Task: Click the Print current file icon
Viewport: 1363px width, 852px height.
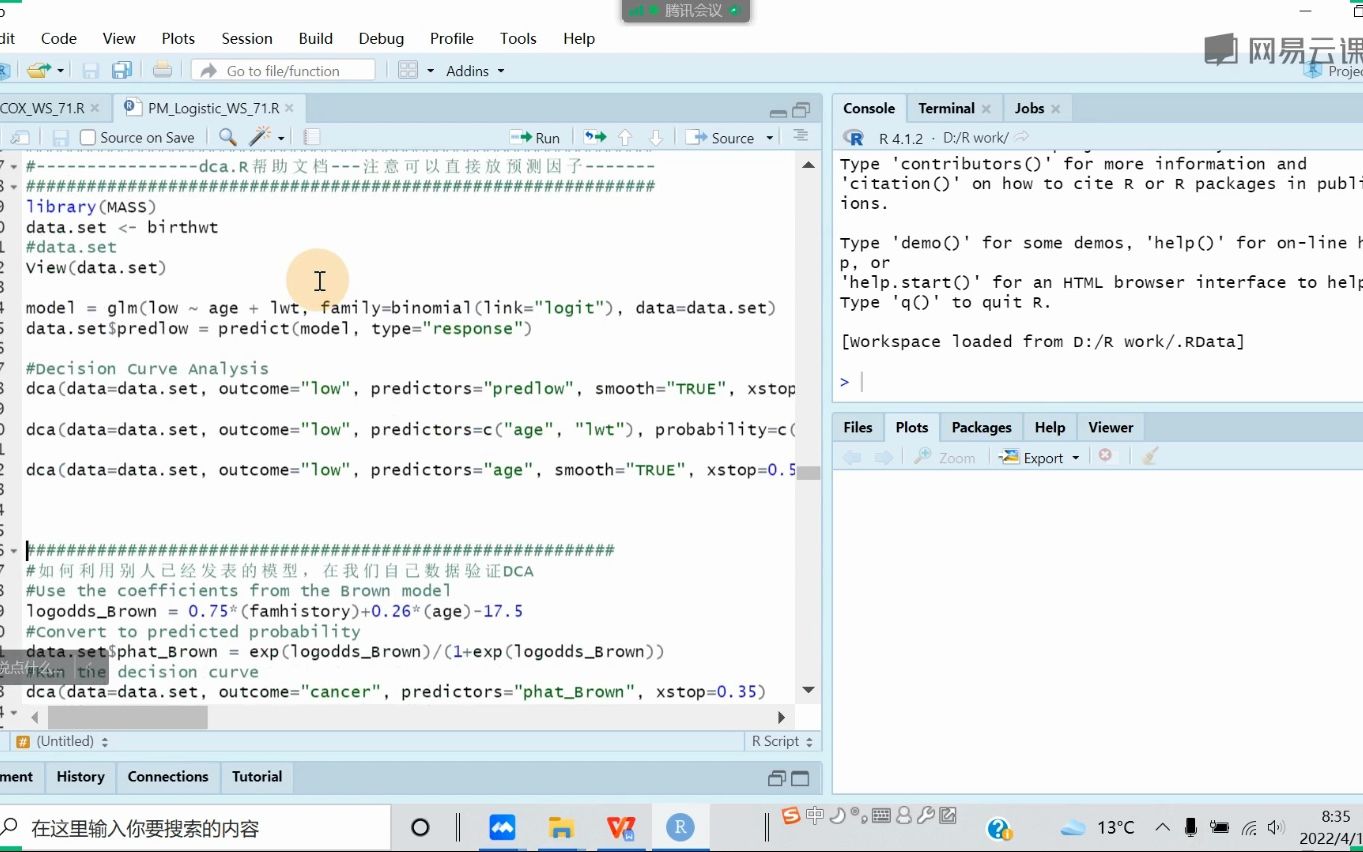Action: click(162, 71)
